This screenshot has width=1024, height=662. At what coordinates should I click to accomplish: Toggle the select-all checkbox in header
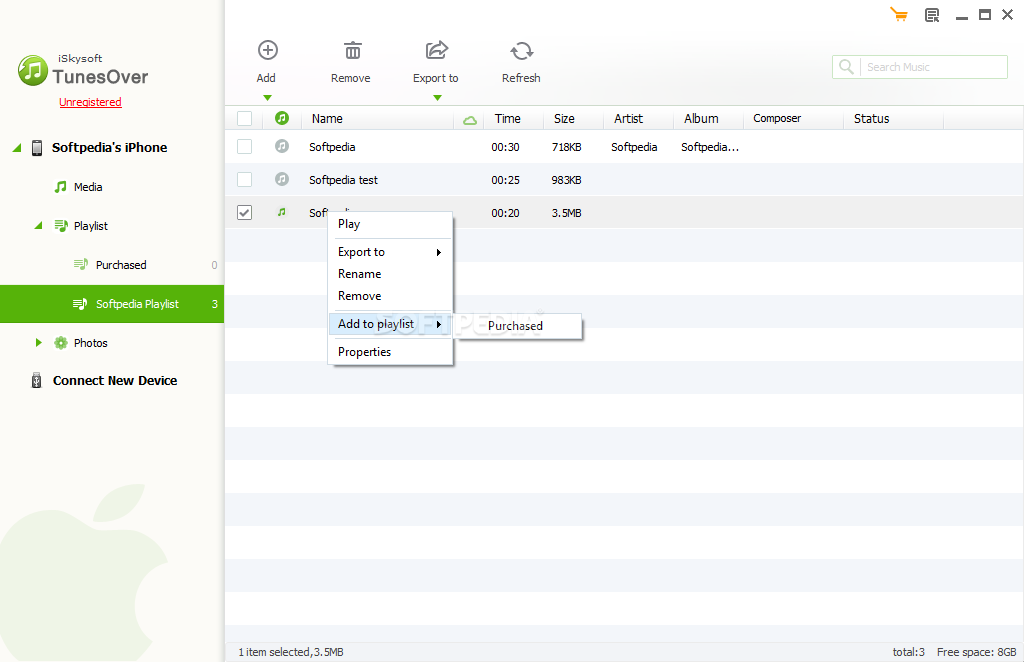(x=244, y=118)
